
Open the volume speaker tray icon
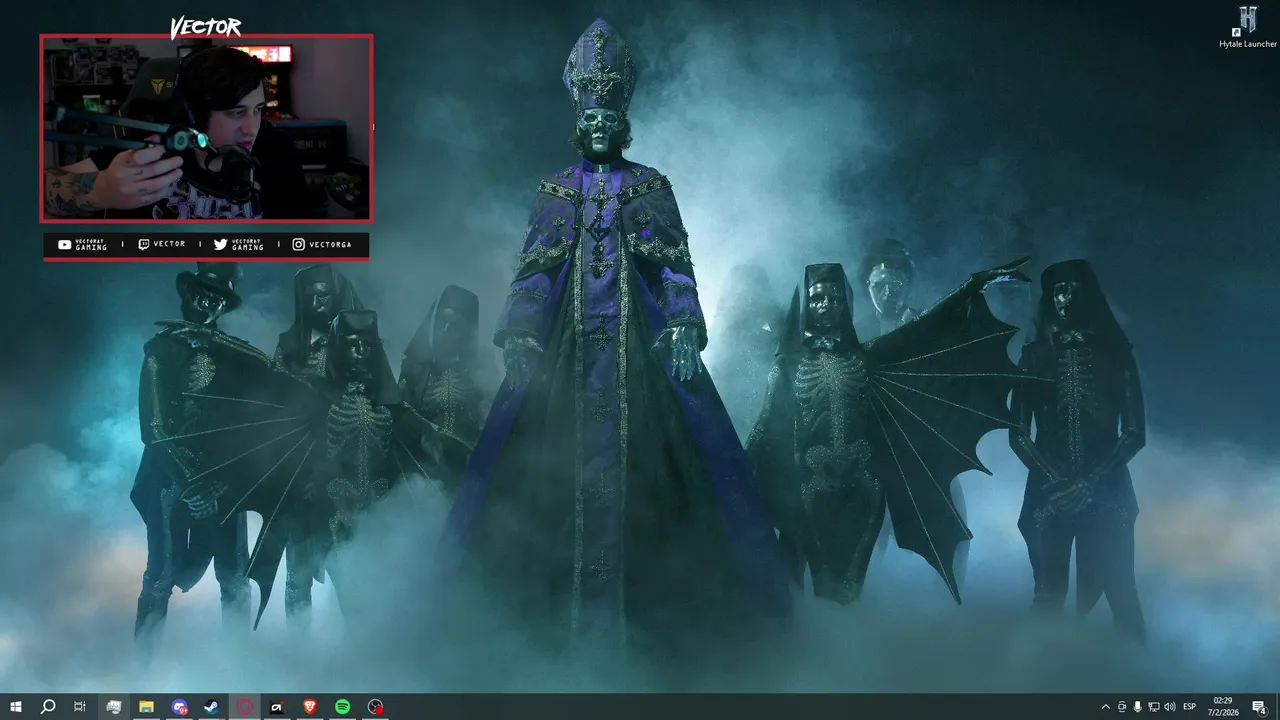(1170, 707)
